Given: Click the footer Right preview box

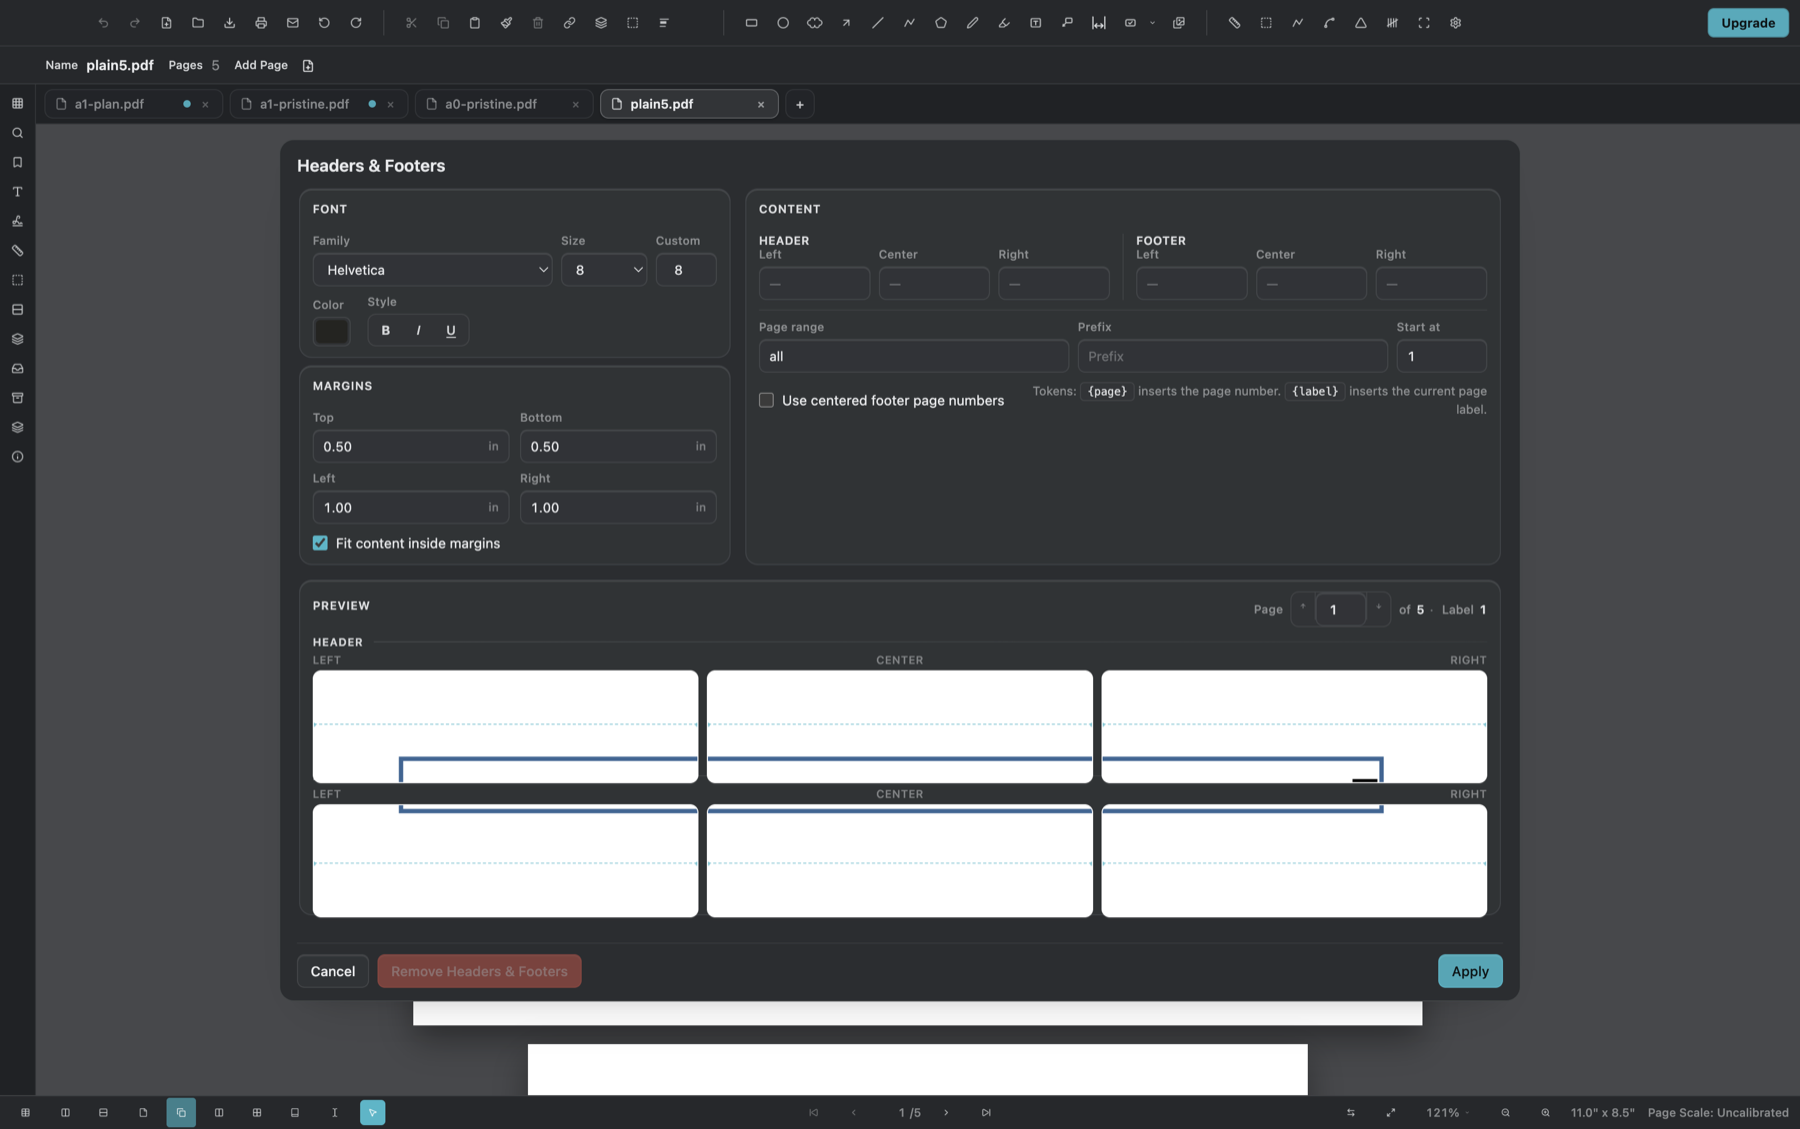Looking at the screenshot, I should point(1294,861).
